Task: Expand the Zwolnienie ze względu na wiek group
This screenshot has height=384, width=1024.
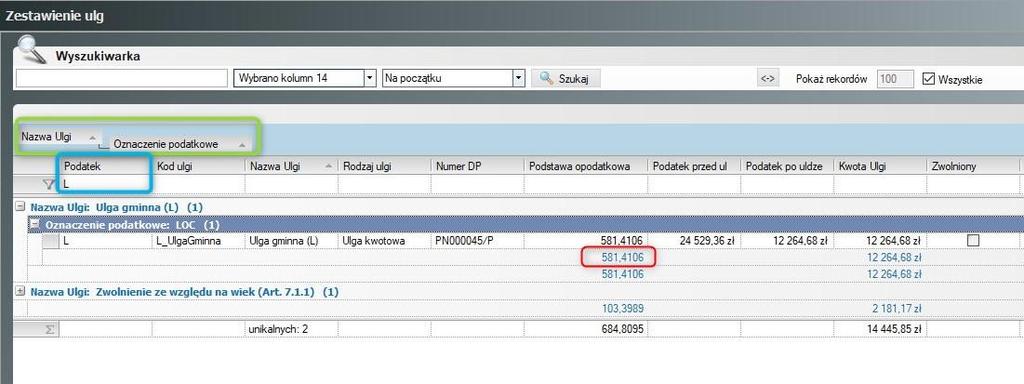Action: click(x=20, y=291)
